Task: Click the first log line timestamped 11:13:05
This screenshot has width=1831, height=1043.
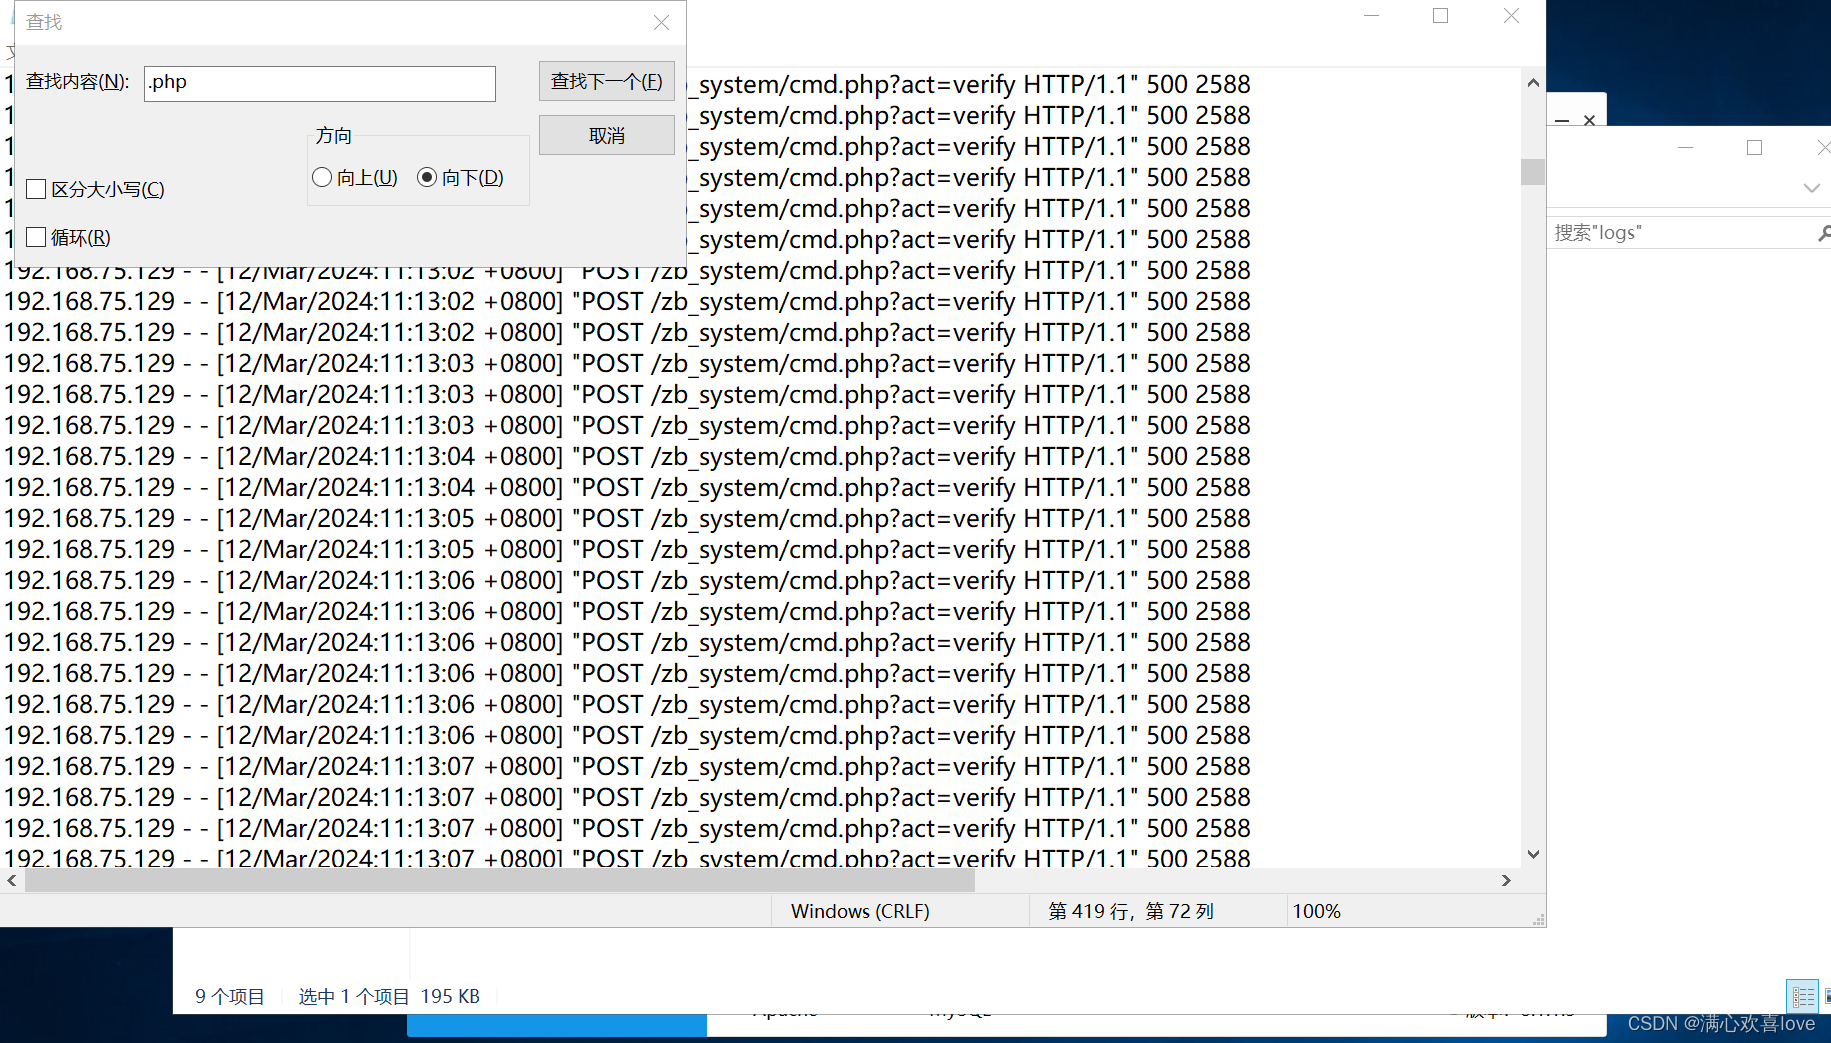Action: [627, 518]
